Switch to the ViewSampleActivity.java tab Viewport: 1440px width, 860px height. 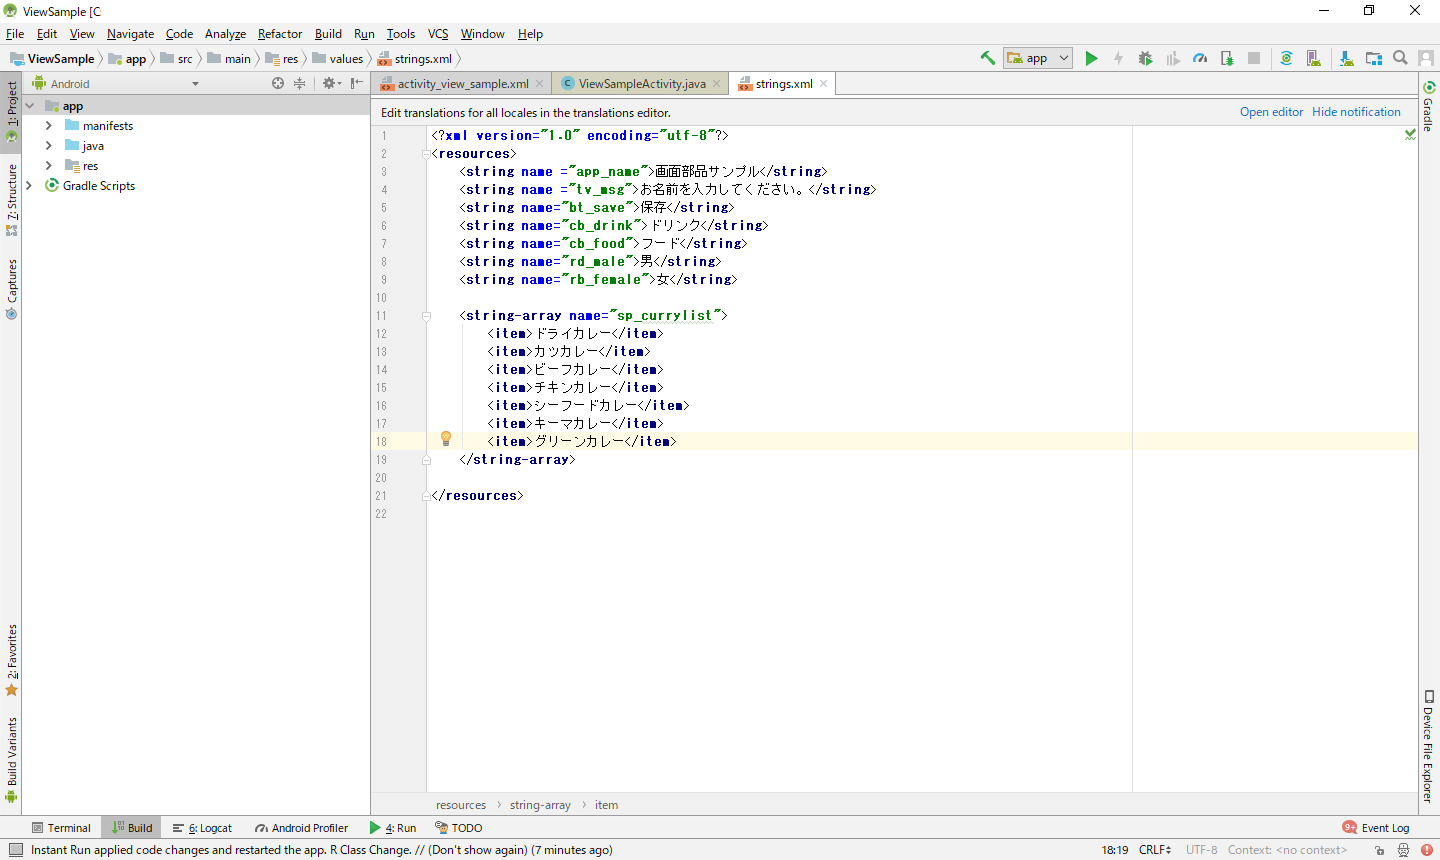tap(641, 84)
